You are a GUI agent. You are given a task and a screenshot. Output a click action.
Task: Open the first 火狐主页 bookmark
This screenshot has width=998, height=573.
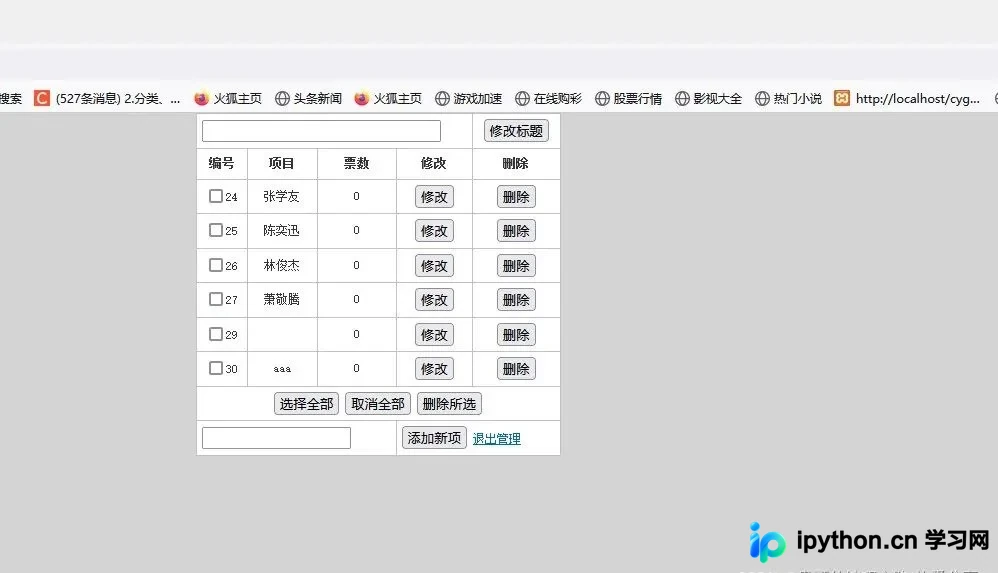(x=228, y=98)
